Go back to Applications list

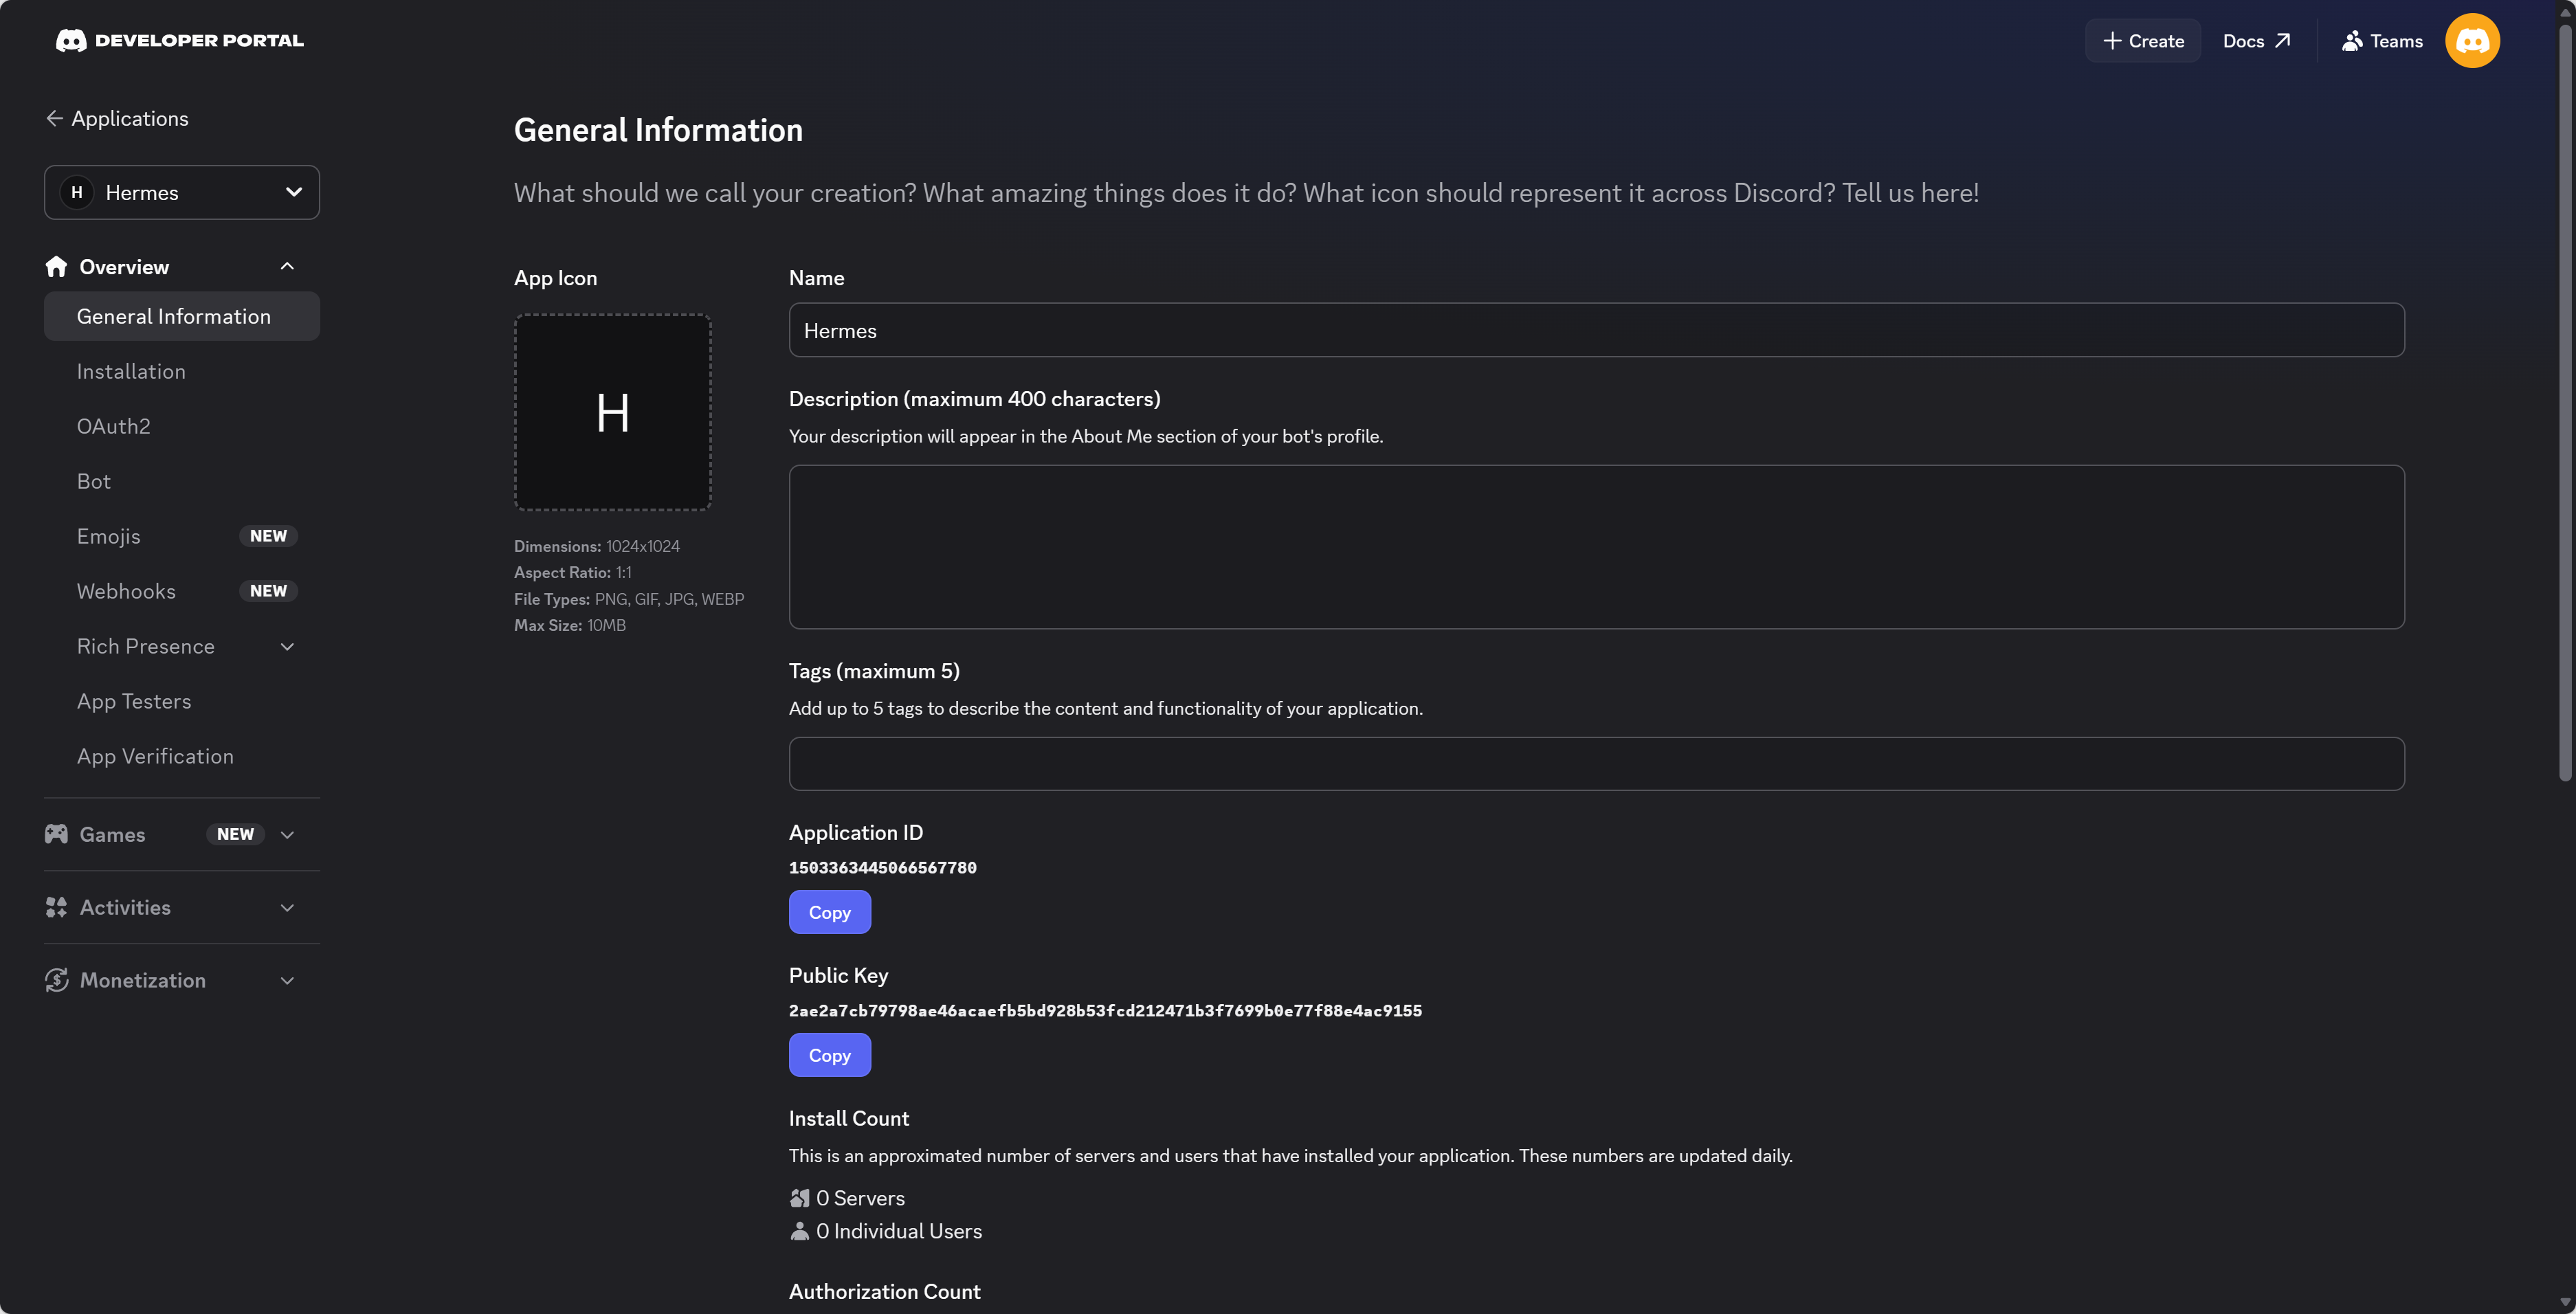point(117,118)
